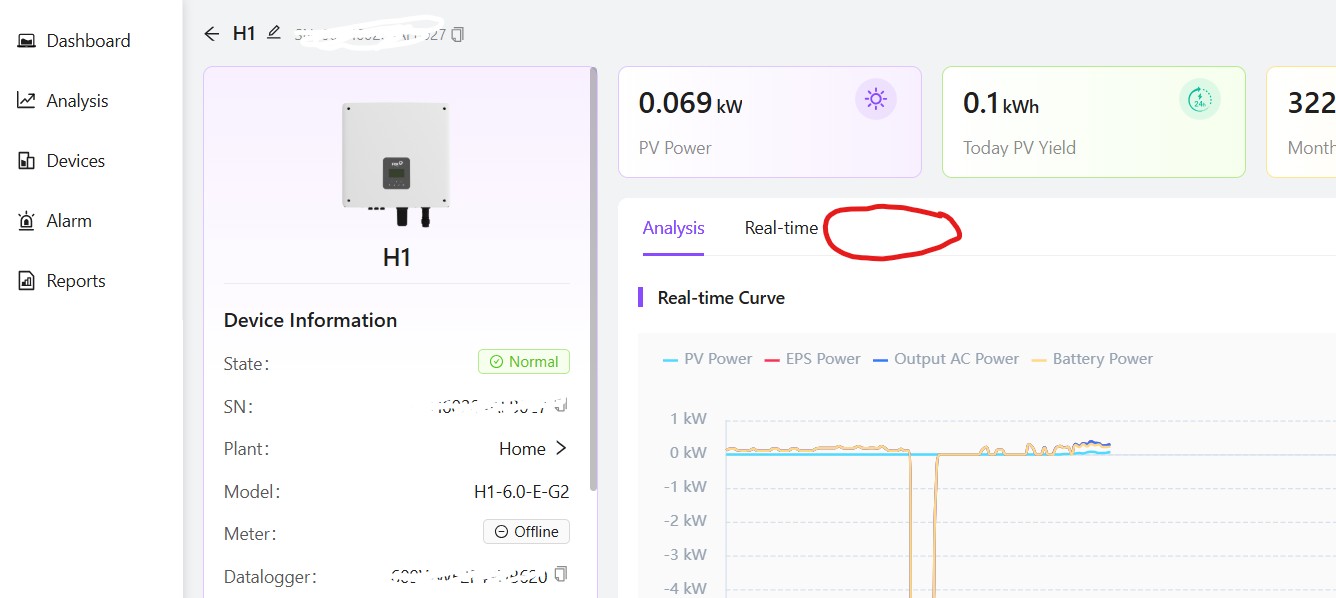Copy the Datalogger number

[561, 574]
